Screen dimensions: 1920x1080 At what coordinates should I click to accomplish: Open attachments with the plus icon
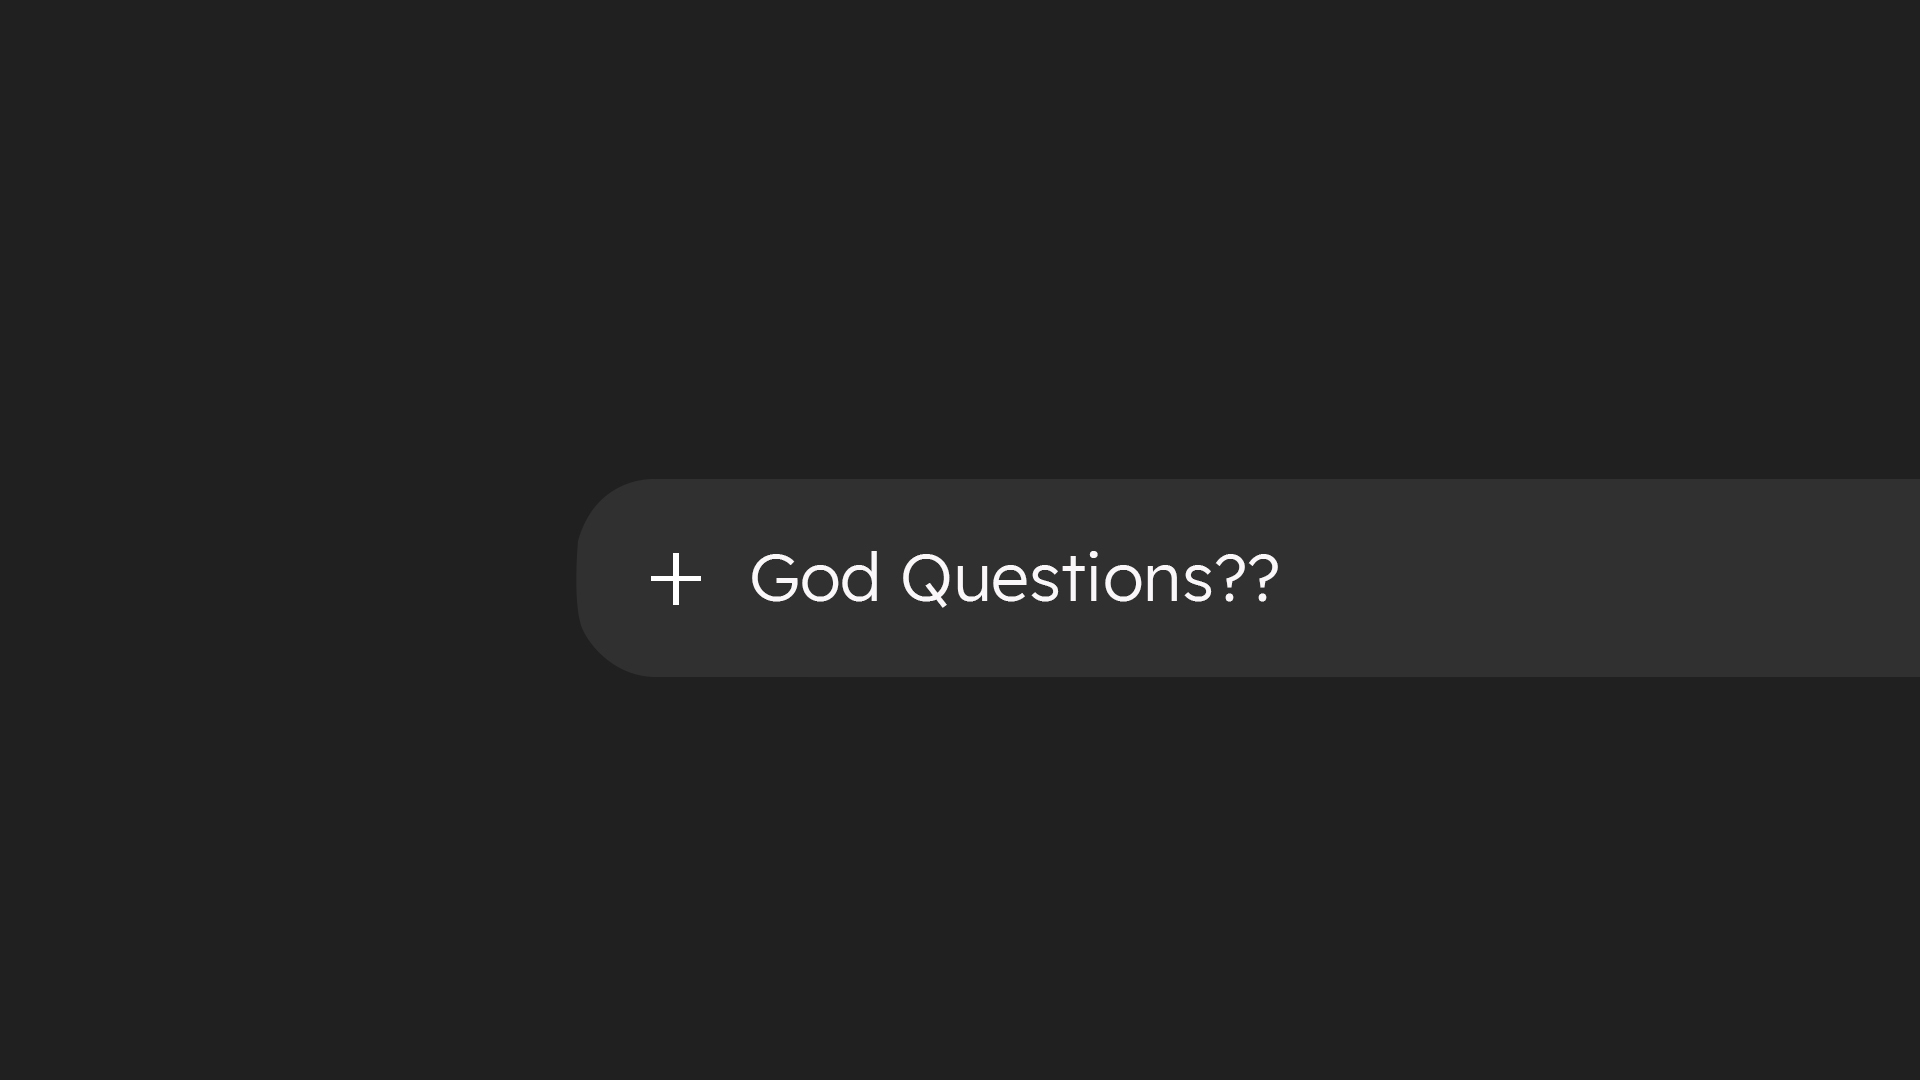tap(676, 579)
